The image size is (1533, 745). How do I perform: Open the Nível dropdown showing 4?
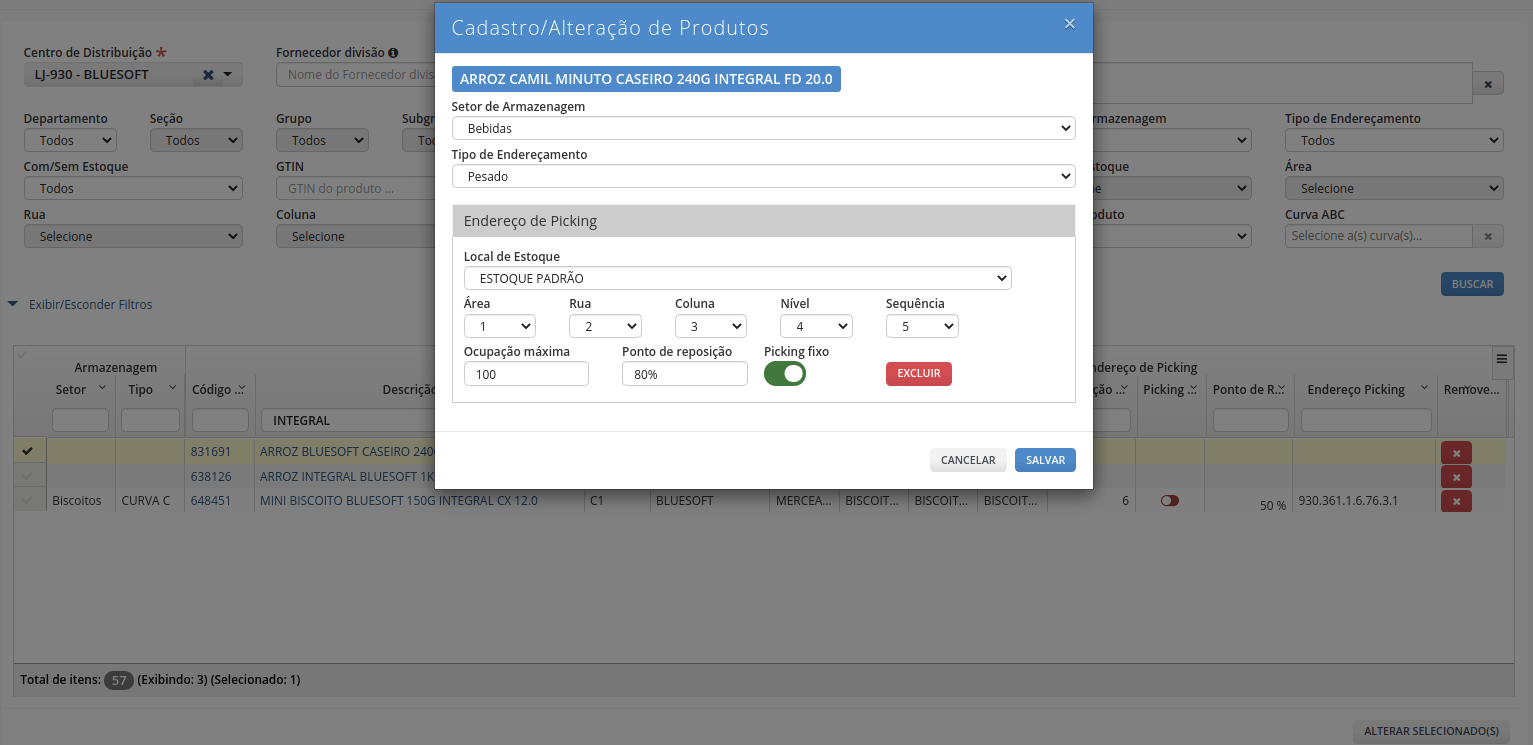816,326
